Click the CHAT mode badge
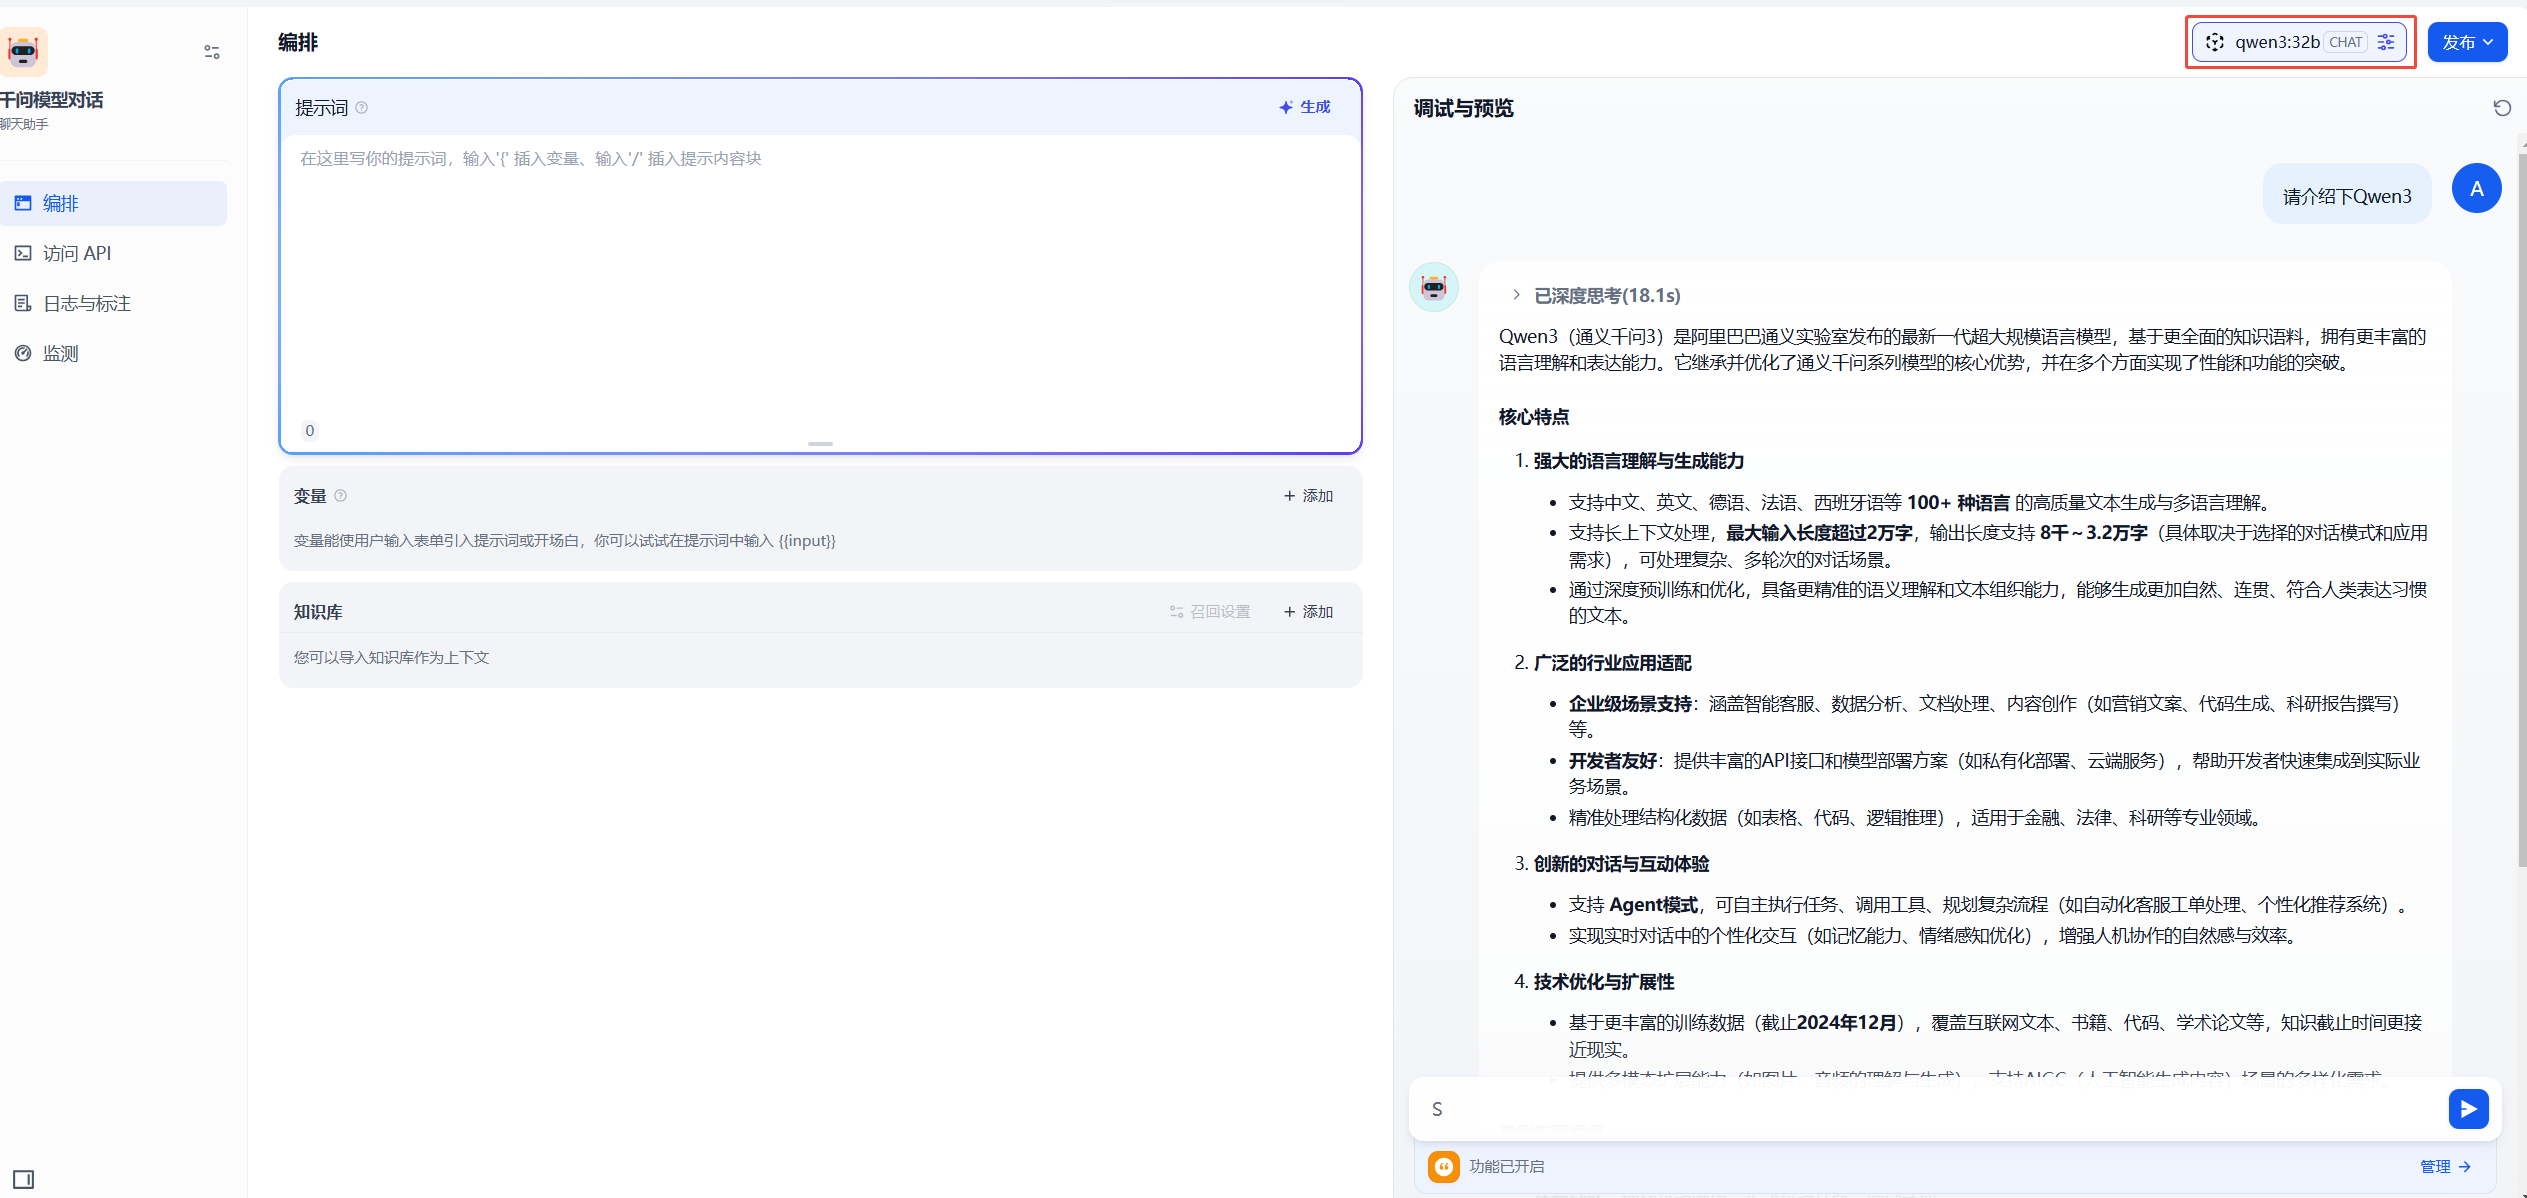This screenshot has width=2527, height=1198. pos(2345,42)
